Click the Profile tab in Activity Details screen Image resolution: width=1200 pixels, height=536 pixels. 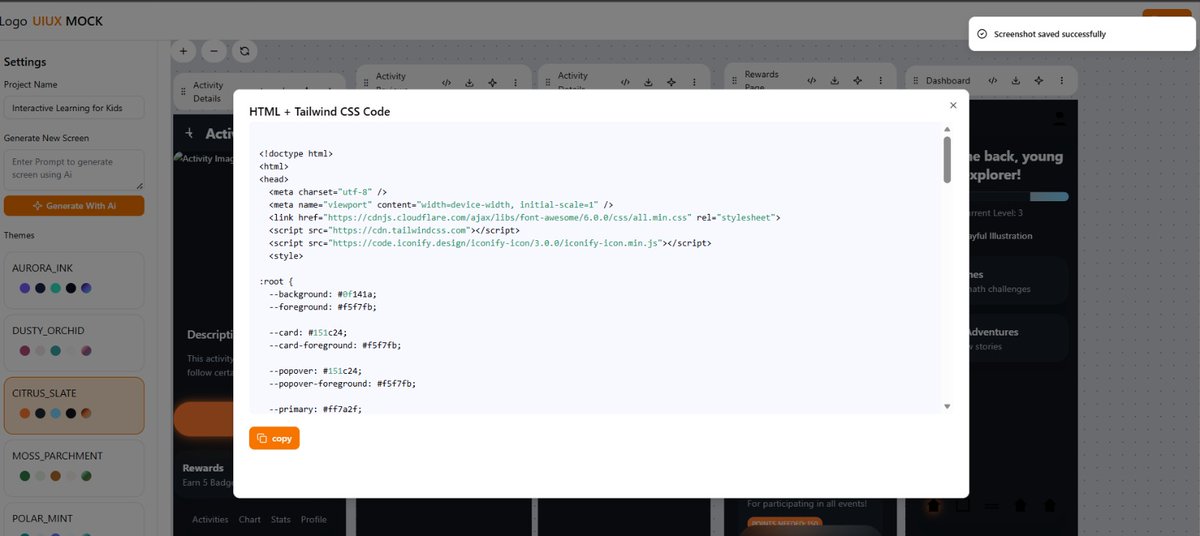314,519
